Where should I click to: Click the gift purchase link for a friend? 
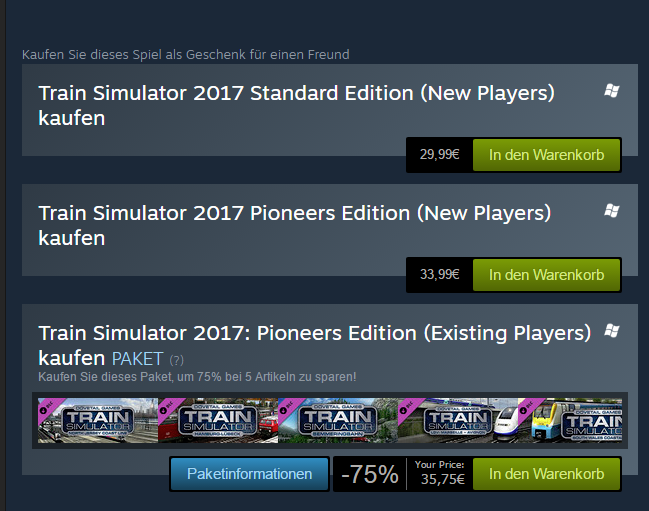[186, 54]
